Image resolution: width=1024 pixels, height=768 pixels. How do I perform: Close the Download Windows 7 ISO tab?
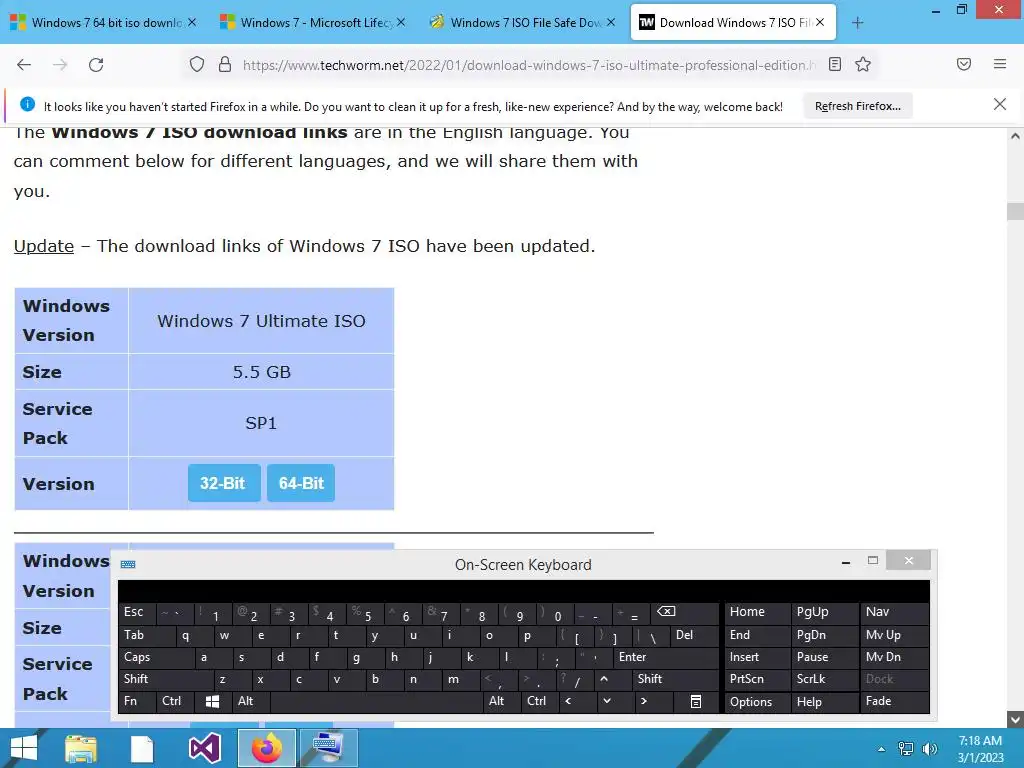click(820, 22)
